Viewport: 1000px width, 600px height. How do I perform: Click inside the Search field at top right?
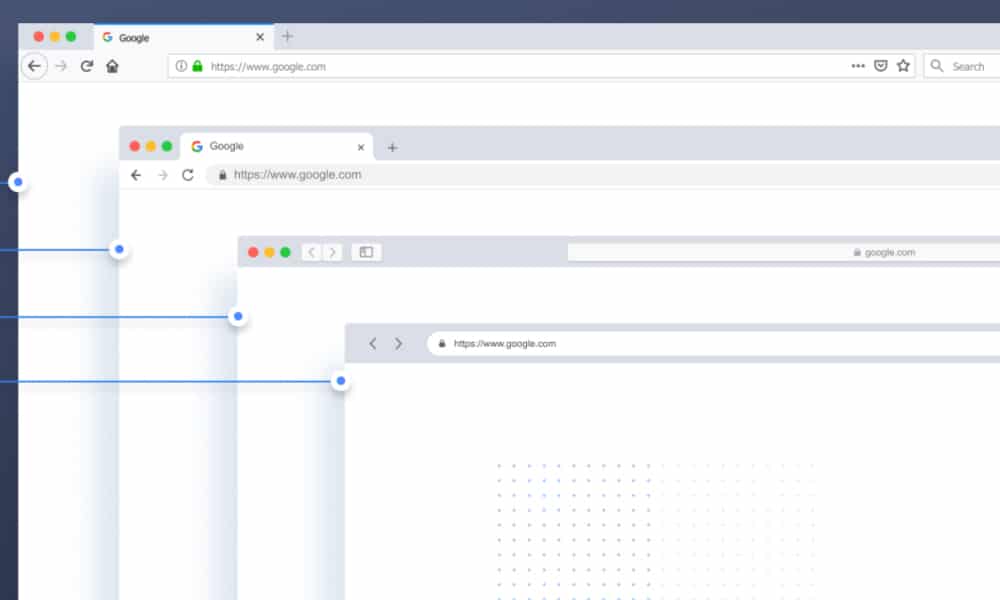click(x=968, y=65)
